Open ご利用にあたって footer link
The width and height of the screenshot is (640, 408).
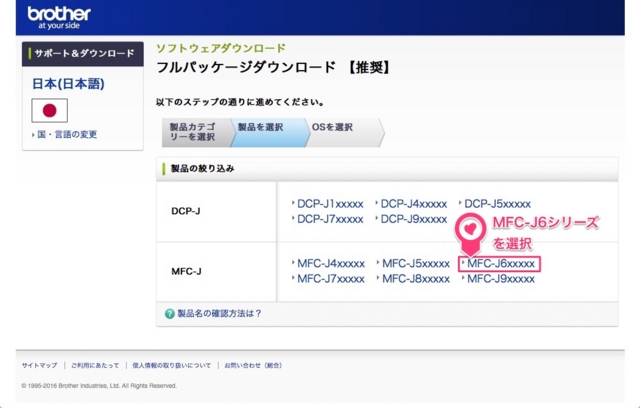(95, 366)
